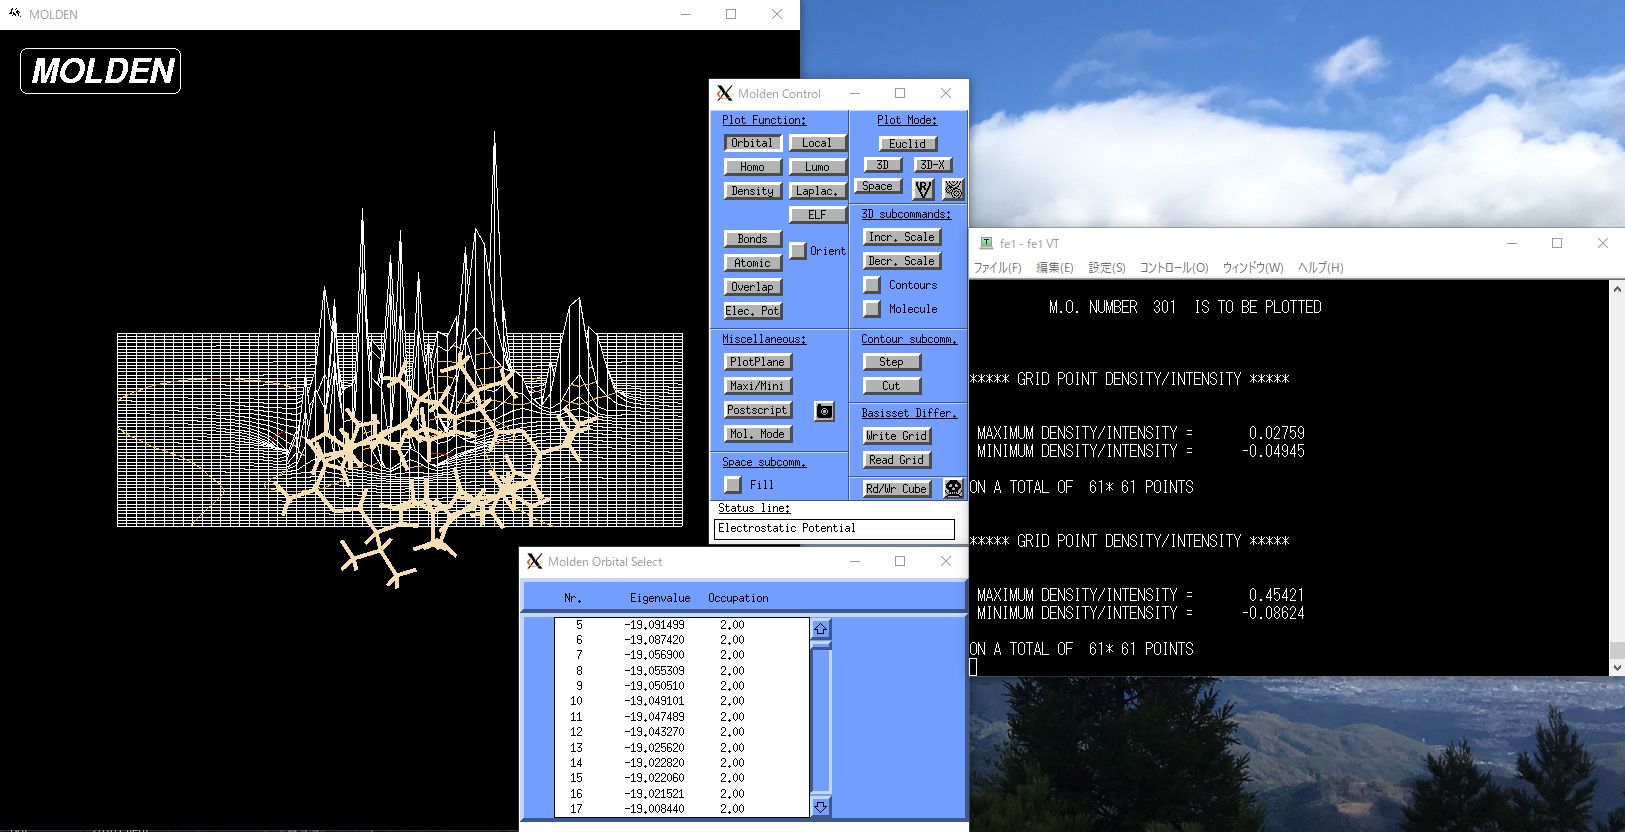Toggle the Orient checkbox
1625x832 pixels.
[x=797, y=251]
